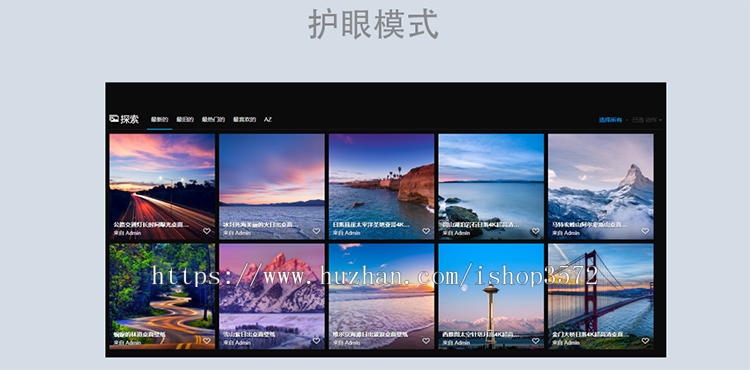The height and width of the screenshot is (370, 750).
Task: Open the pink snow mountain thumbnail
Action: click(x=272, y=296)
